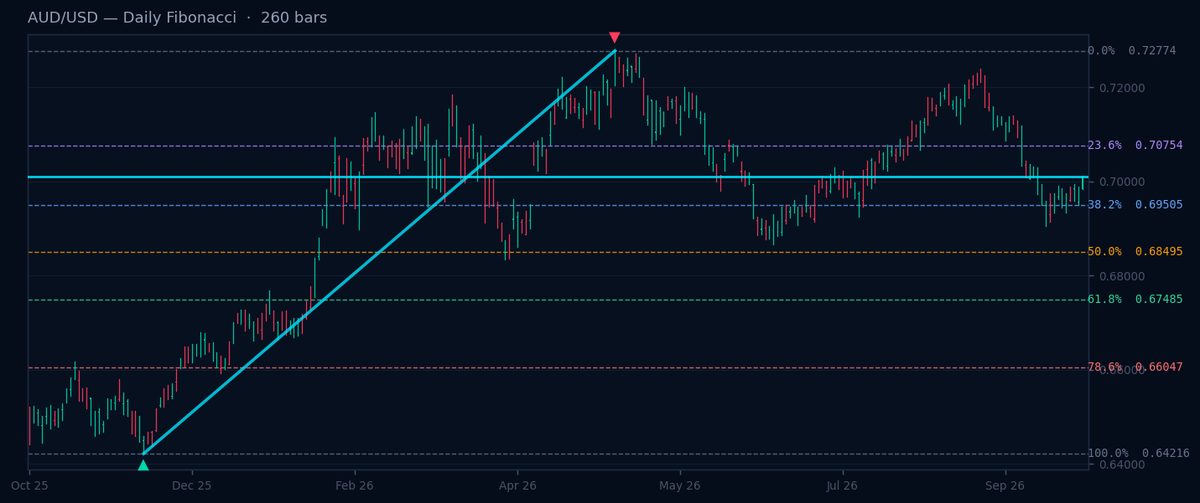Select the red dashed 78.6% retracement line

[558, 368]
